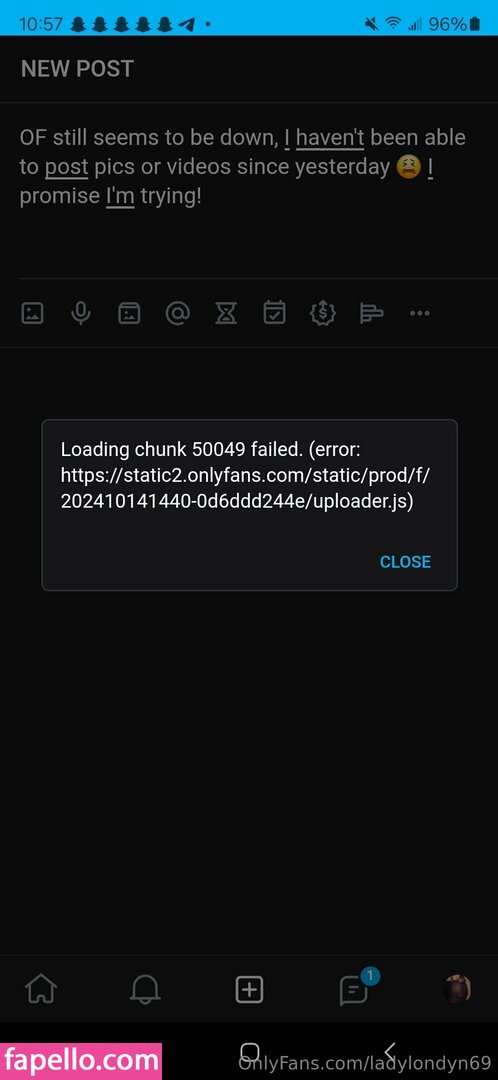Tap the Android back navigation arrow
Viewport: 498px width, 1080px height.
tap(389, 1052)
